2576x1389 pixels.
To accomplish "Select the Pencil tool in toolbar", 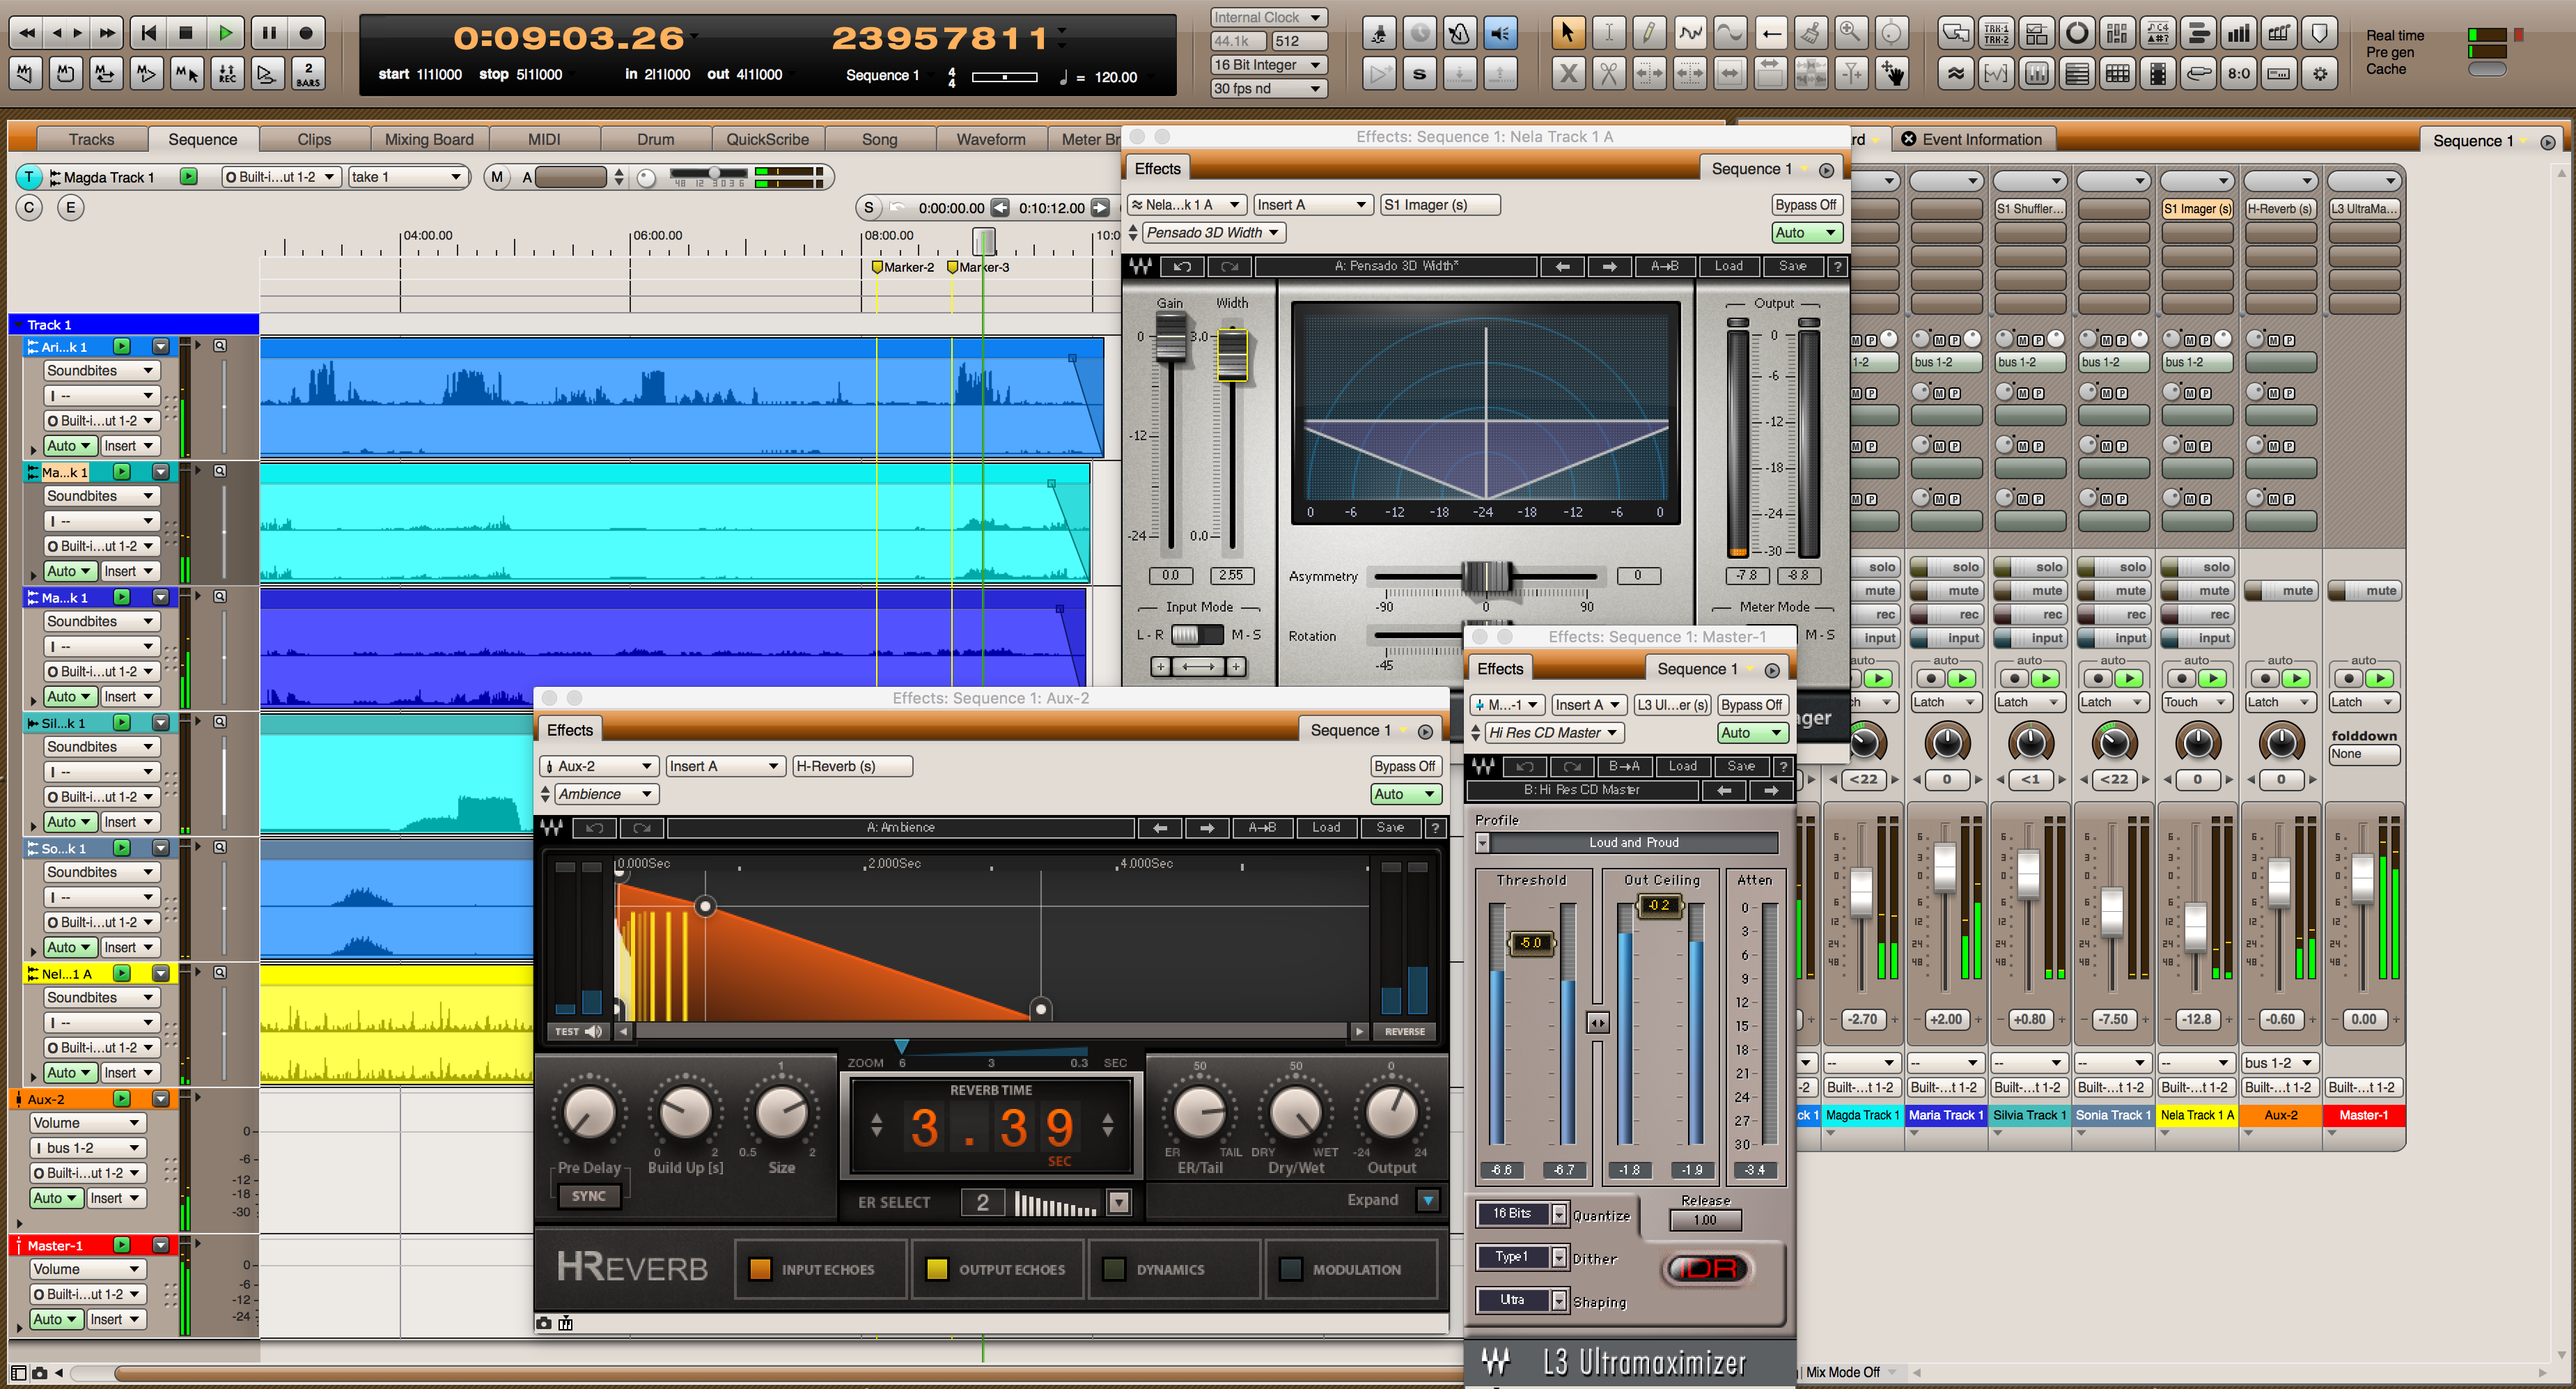I will (x=1649, y=33).
